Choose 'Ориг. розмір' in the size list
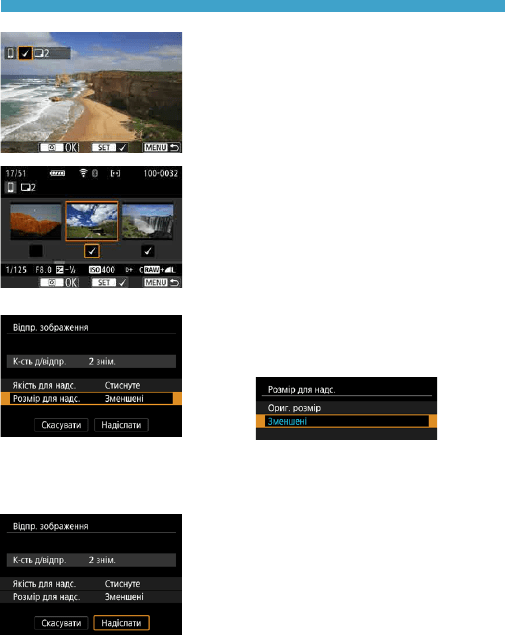The width and height of the screenshot is (505, 635). (x=346, y=408)
